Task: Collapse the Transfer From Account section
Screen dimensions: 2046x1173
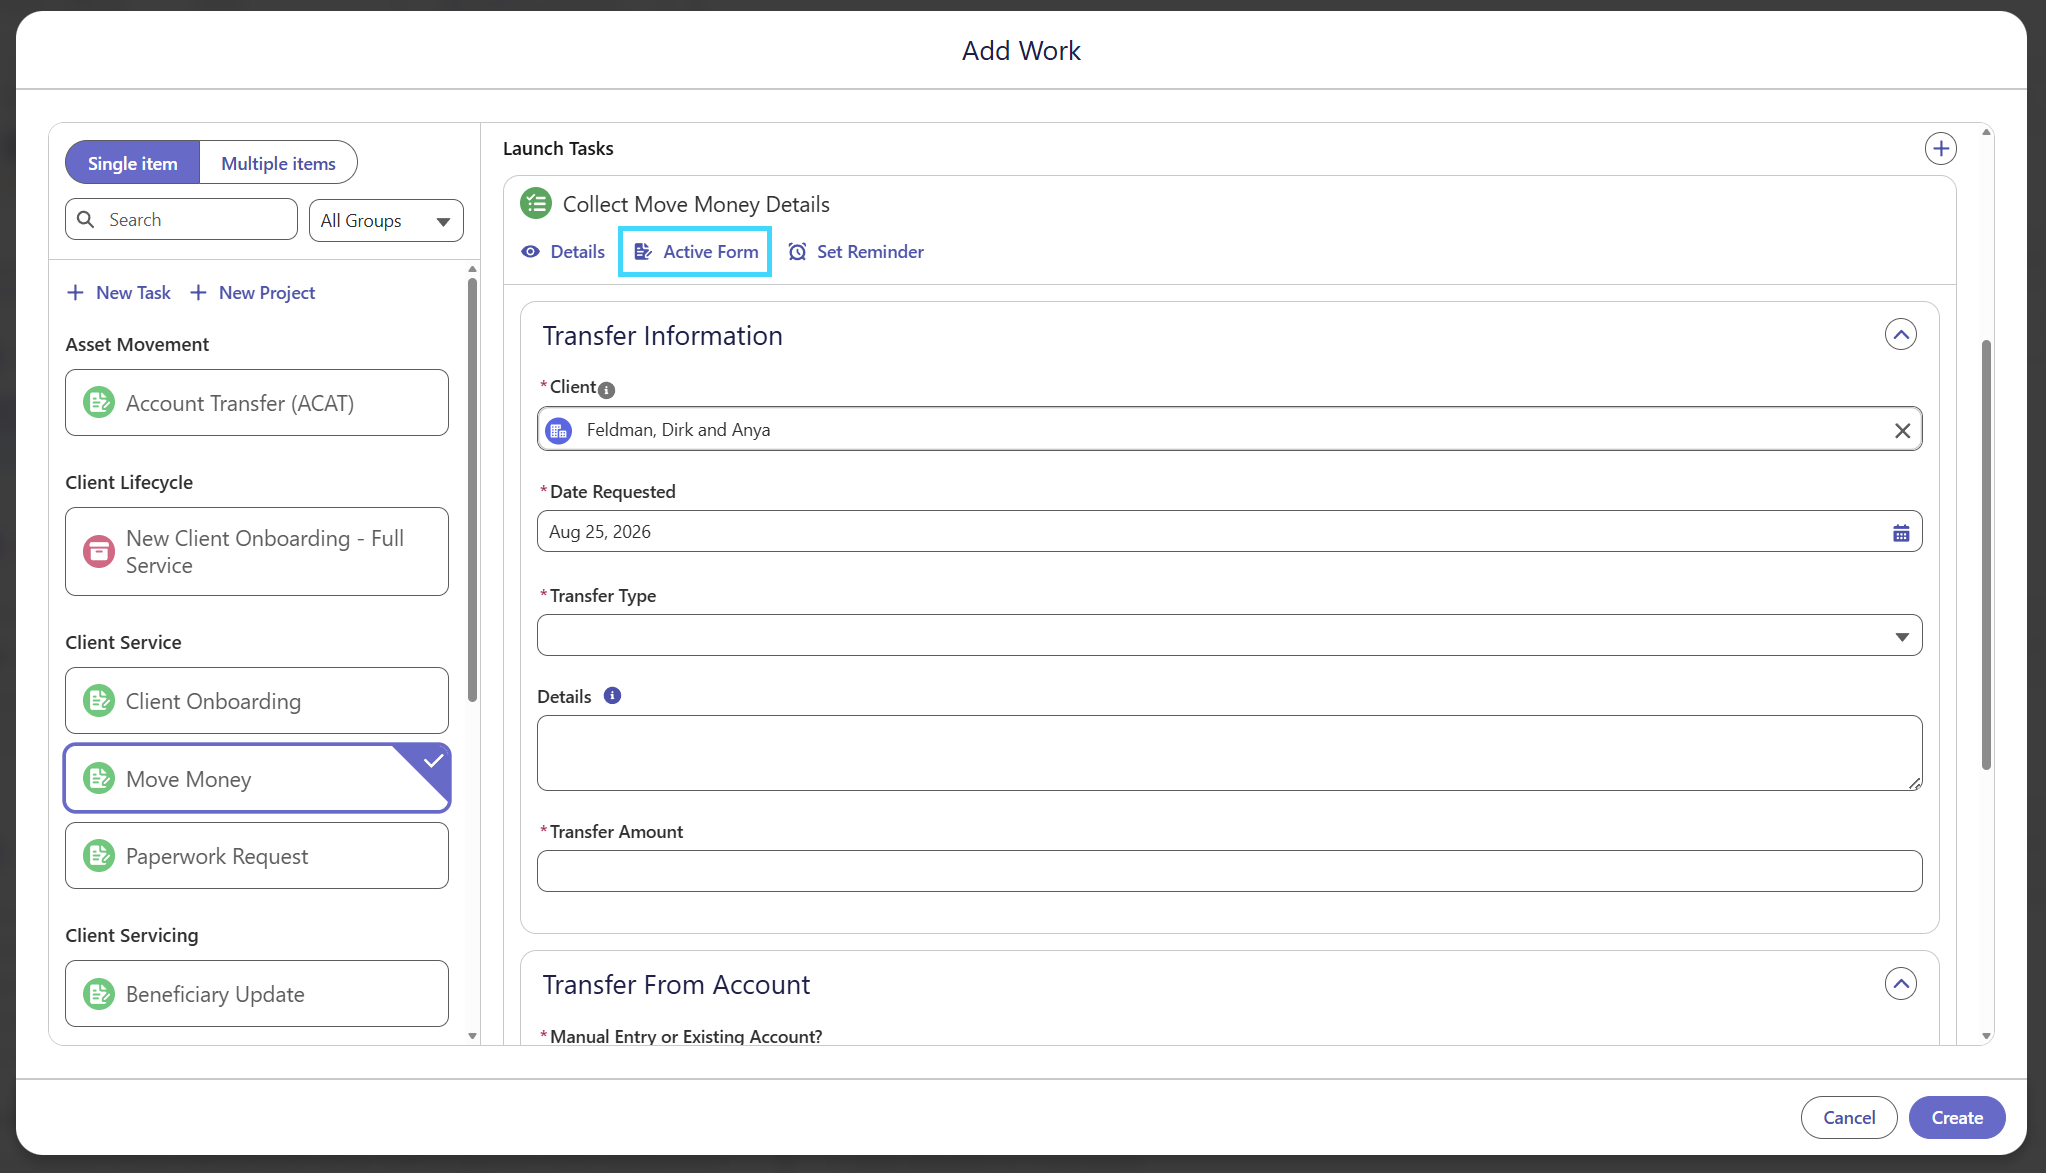Action: click(1900, 984)
